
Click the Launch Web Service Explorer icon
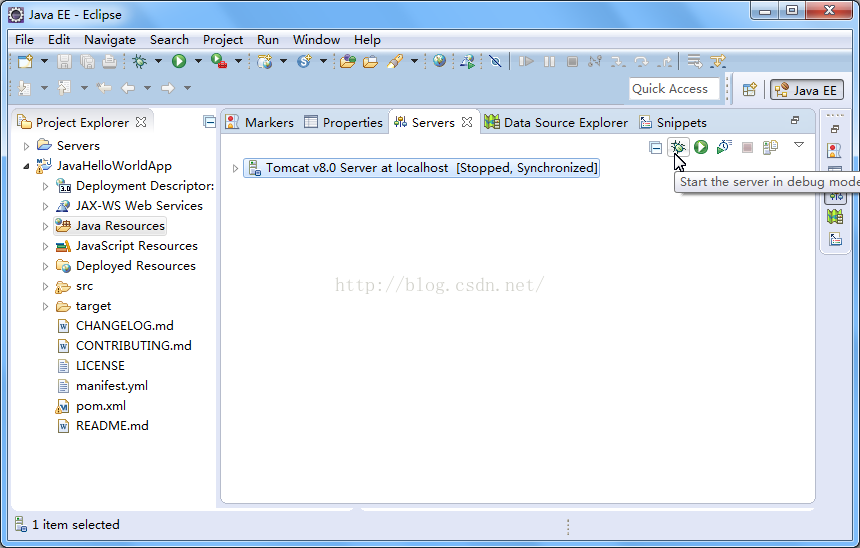(x=467, y=61)
